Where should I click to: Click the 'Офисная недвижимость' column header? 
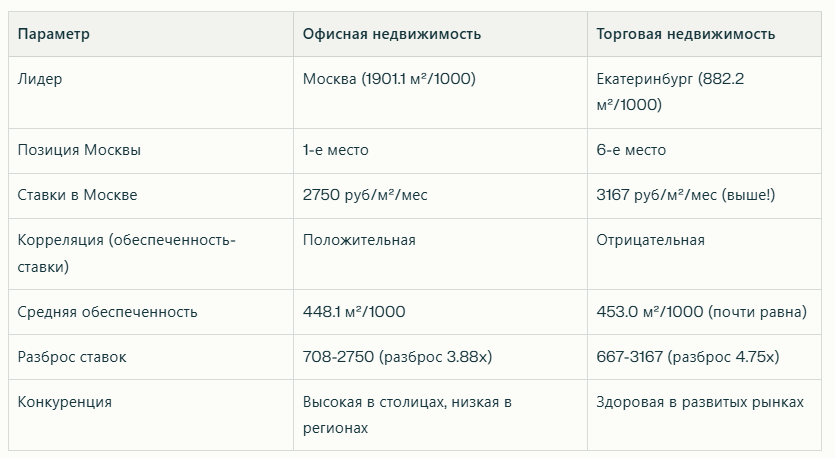point(391,34)
